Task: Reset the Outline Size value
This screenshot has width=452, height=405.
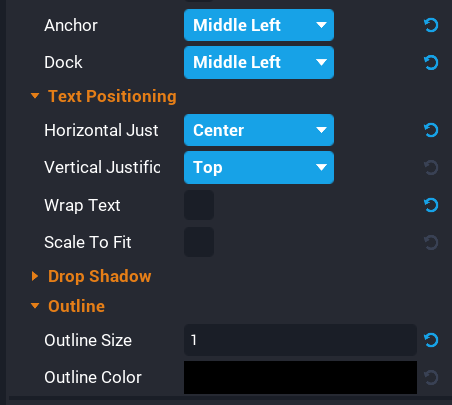Action: pos(431,340)
